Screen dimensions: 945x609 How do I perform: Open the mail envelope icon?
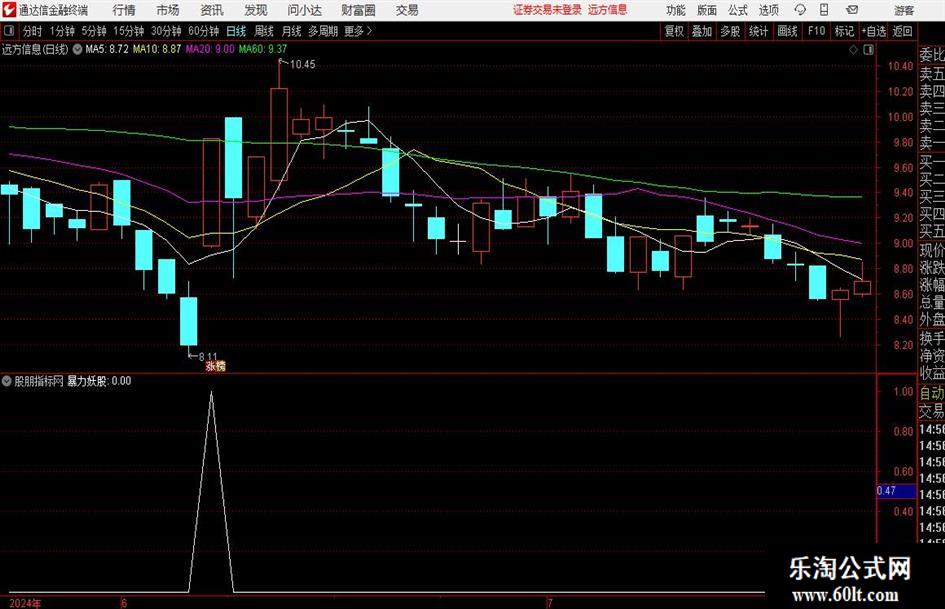pos(852,10)
